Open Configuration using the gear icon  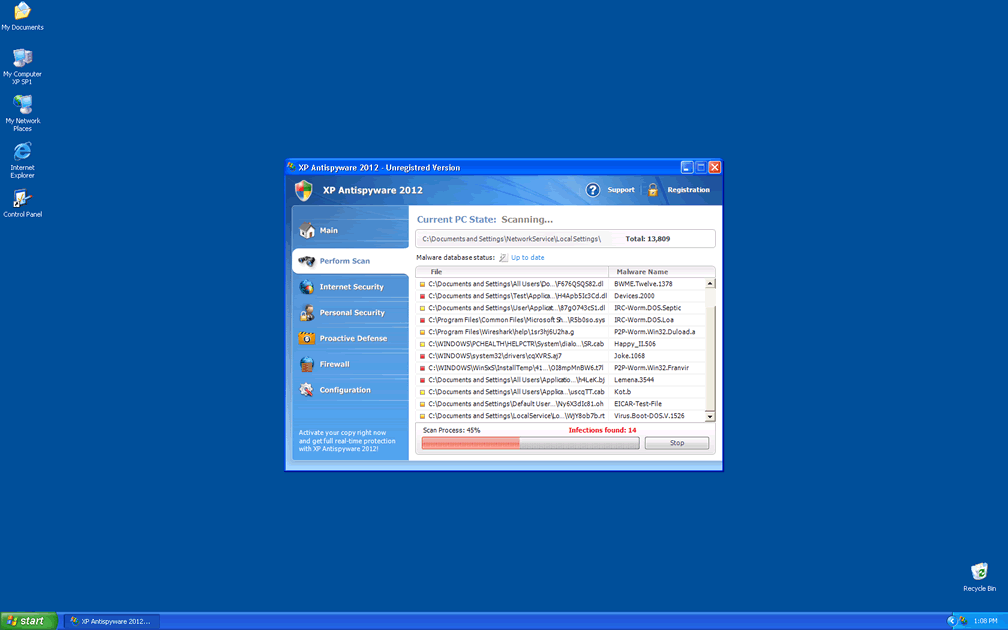pyautogui.click(x=305, y=390)
